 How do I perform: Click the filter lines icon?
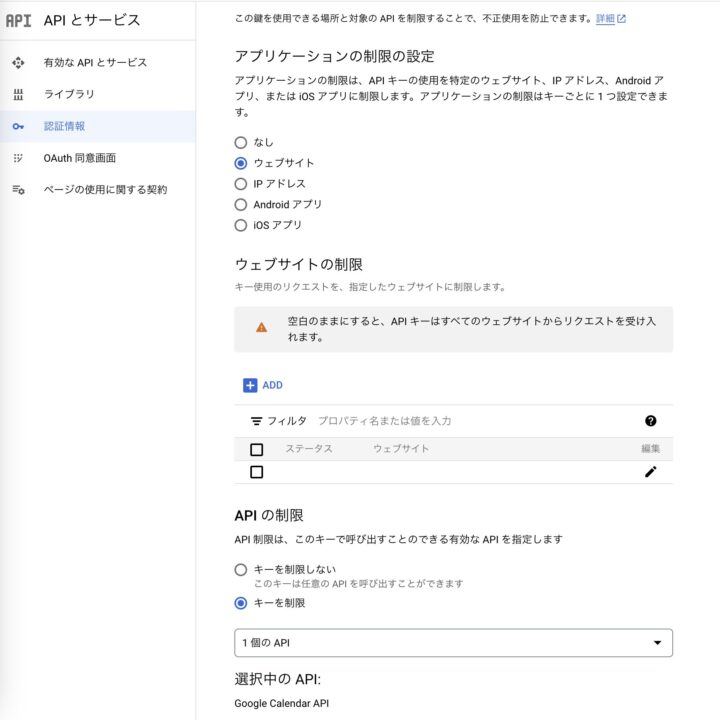[256, 421]
